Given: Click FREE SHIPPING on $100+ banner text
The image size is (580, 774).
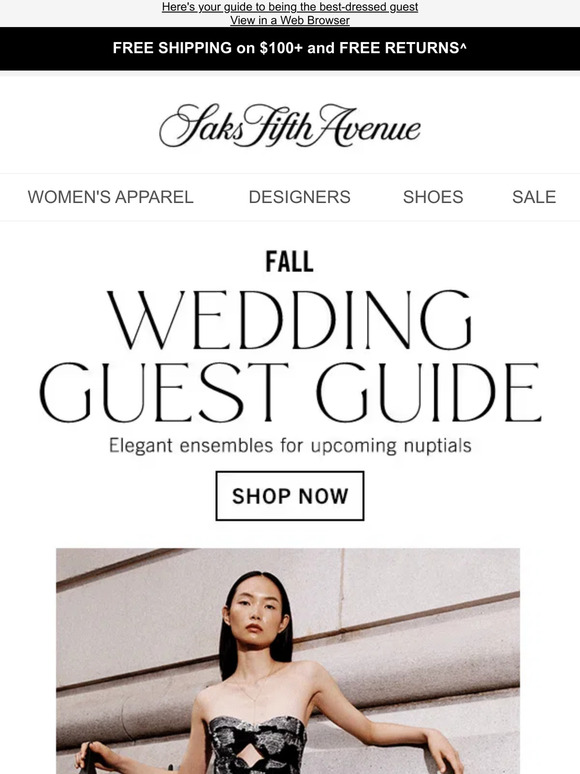Looking at the screenshot, I should pyautogui.click(x=207, y=48).
